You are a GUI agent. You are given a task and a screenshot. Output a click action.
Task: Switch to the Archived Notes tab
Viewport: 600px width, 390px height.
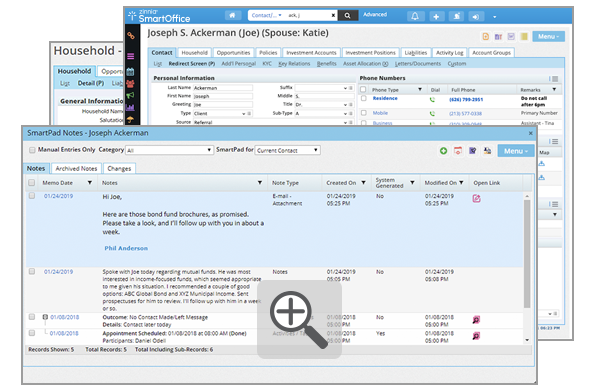click(x=76, y=168)
